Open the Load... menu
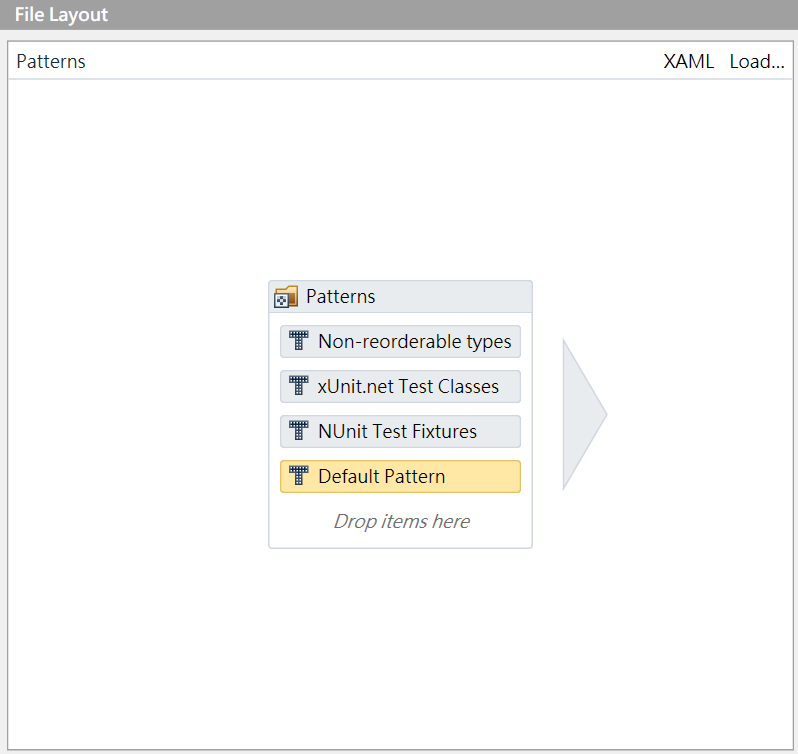 [756, 62]
